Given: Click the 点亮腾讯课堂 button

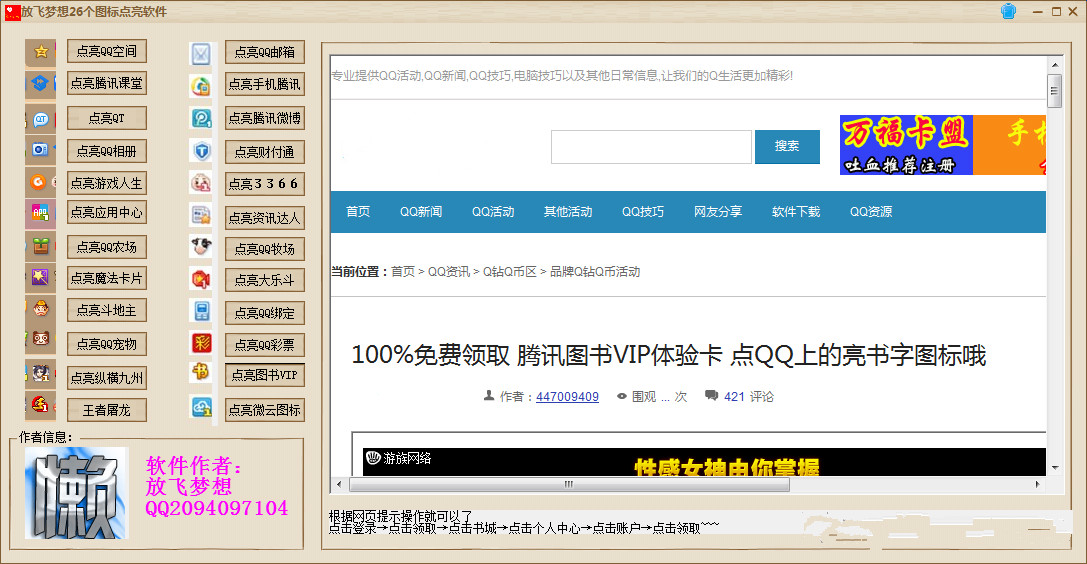Looking at the screenshot, I should point(107,83).
